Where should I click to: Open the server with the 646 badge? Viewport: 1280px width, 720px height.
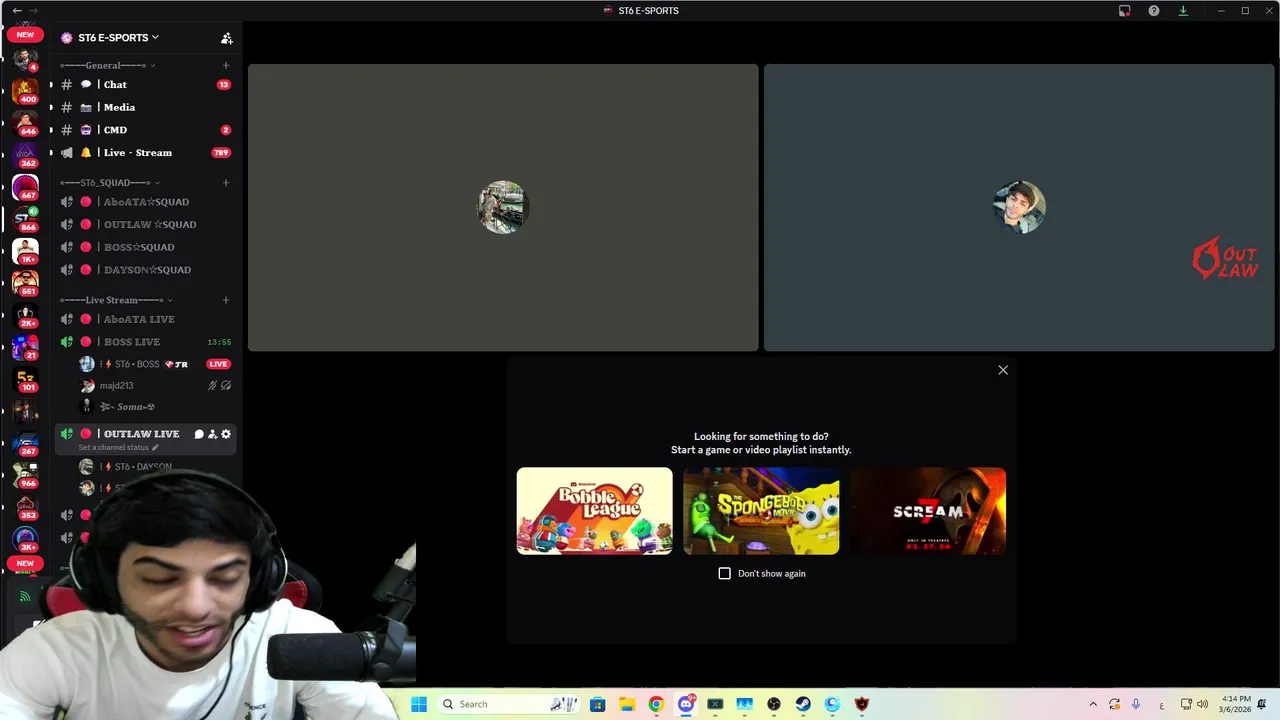[25, 122]
